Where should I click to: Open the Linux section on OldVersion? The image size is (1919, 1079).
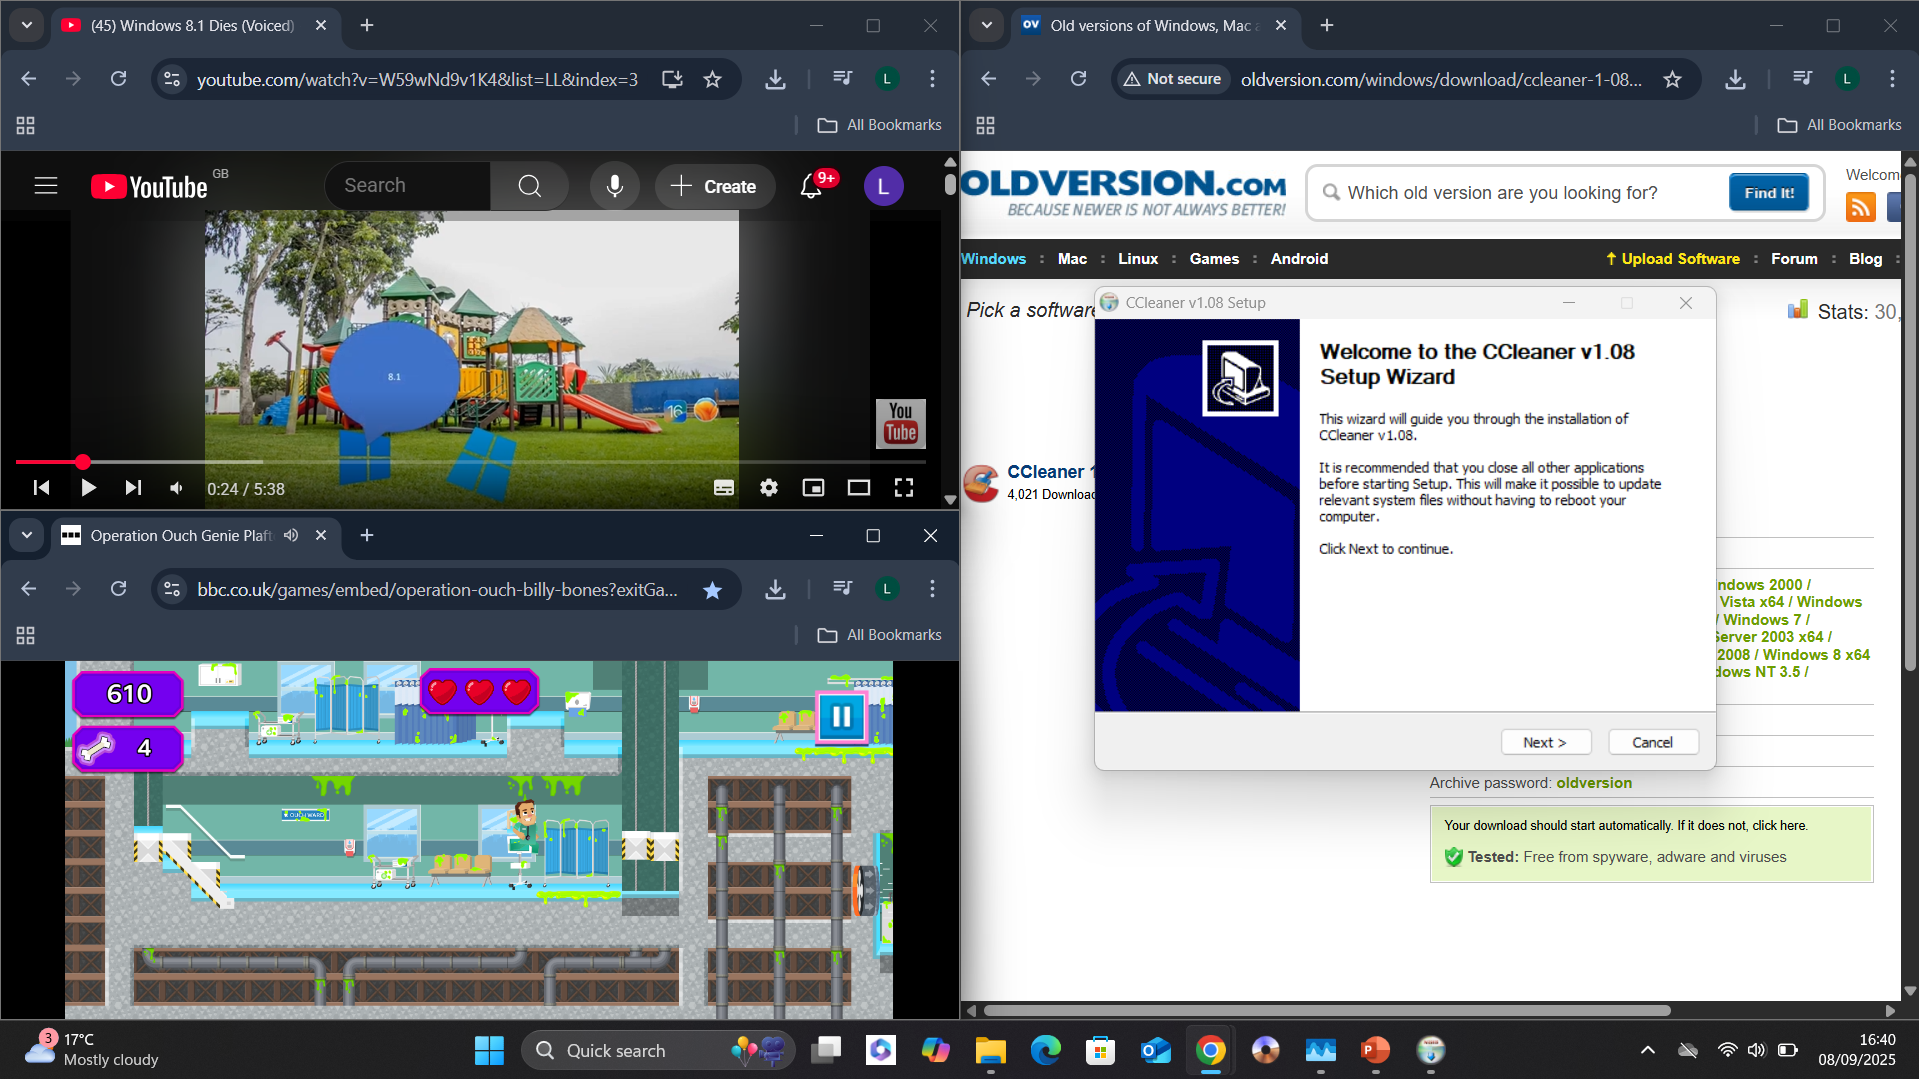click(x=1137, y=259)
